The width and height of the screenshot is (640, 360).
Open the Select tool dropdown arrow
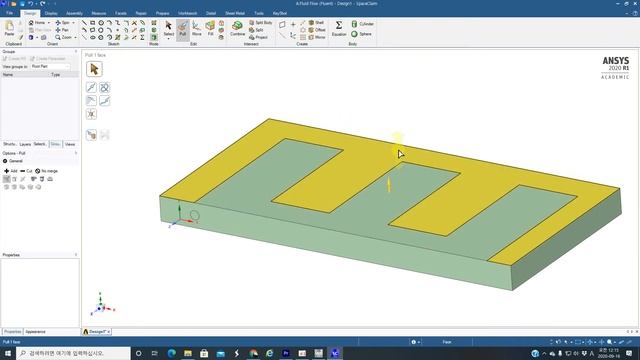click(x=168, y=39)
